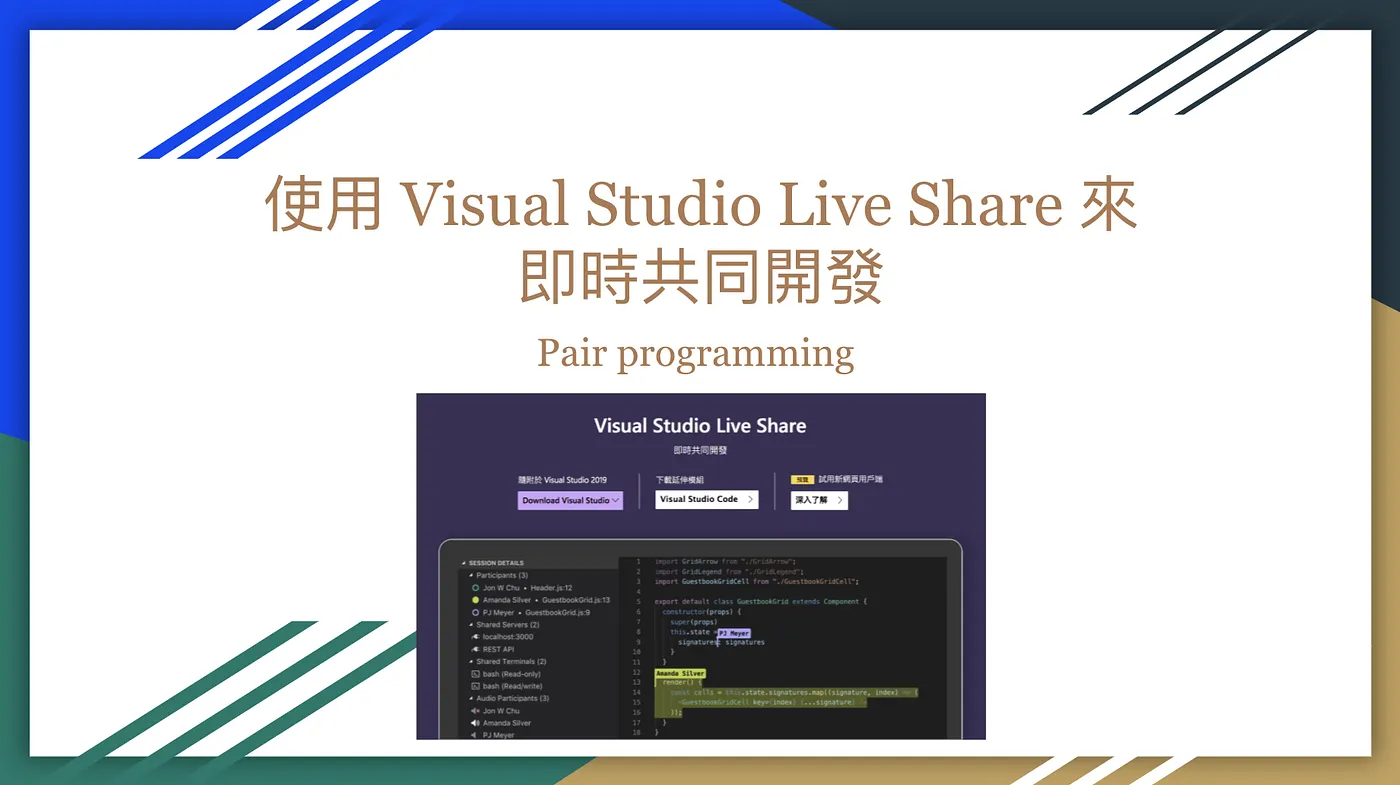Click the 'Visual Studio Live Share' heading

pos(700,426)
